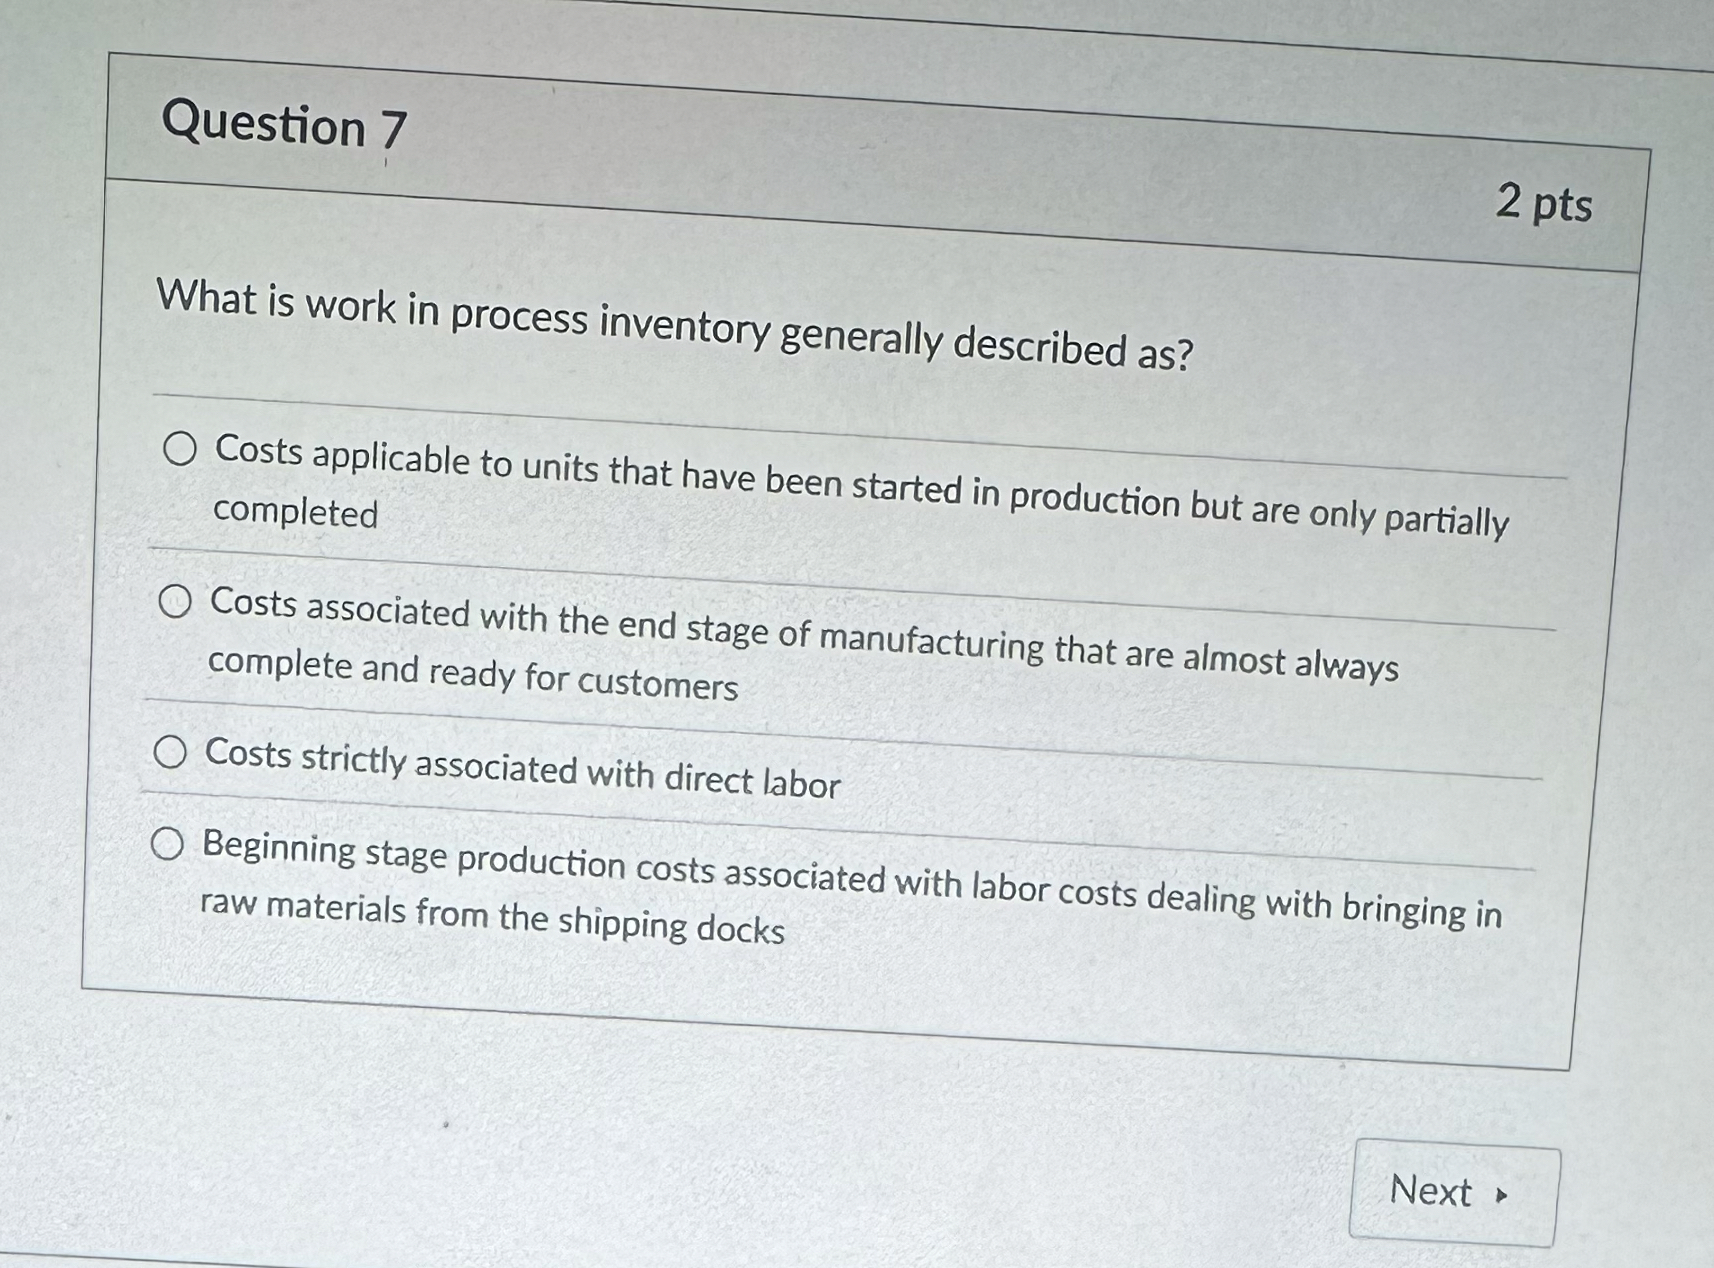
Task: Select the right-pointing triangle on Next
Action: (1503, 1196)
